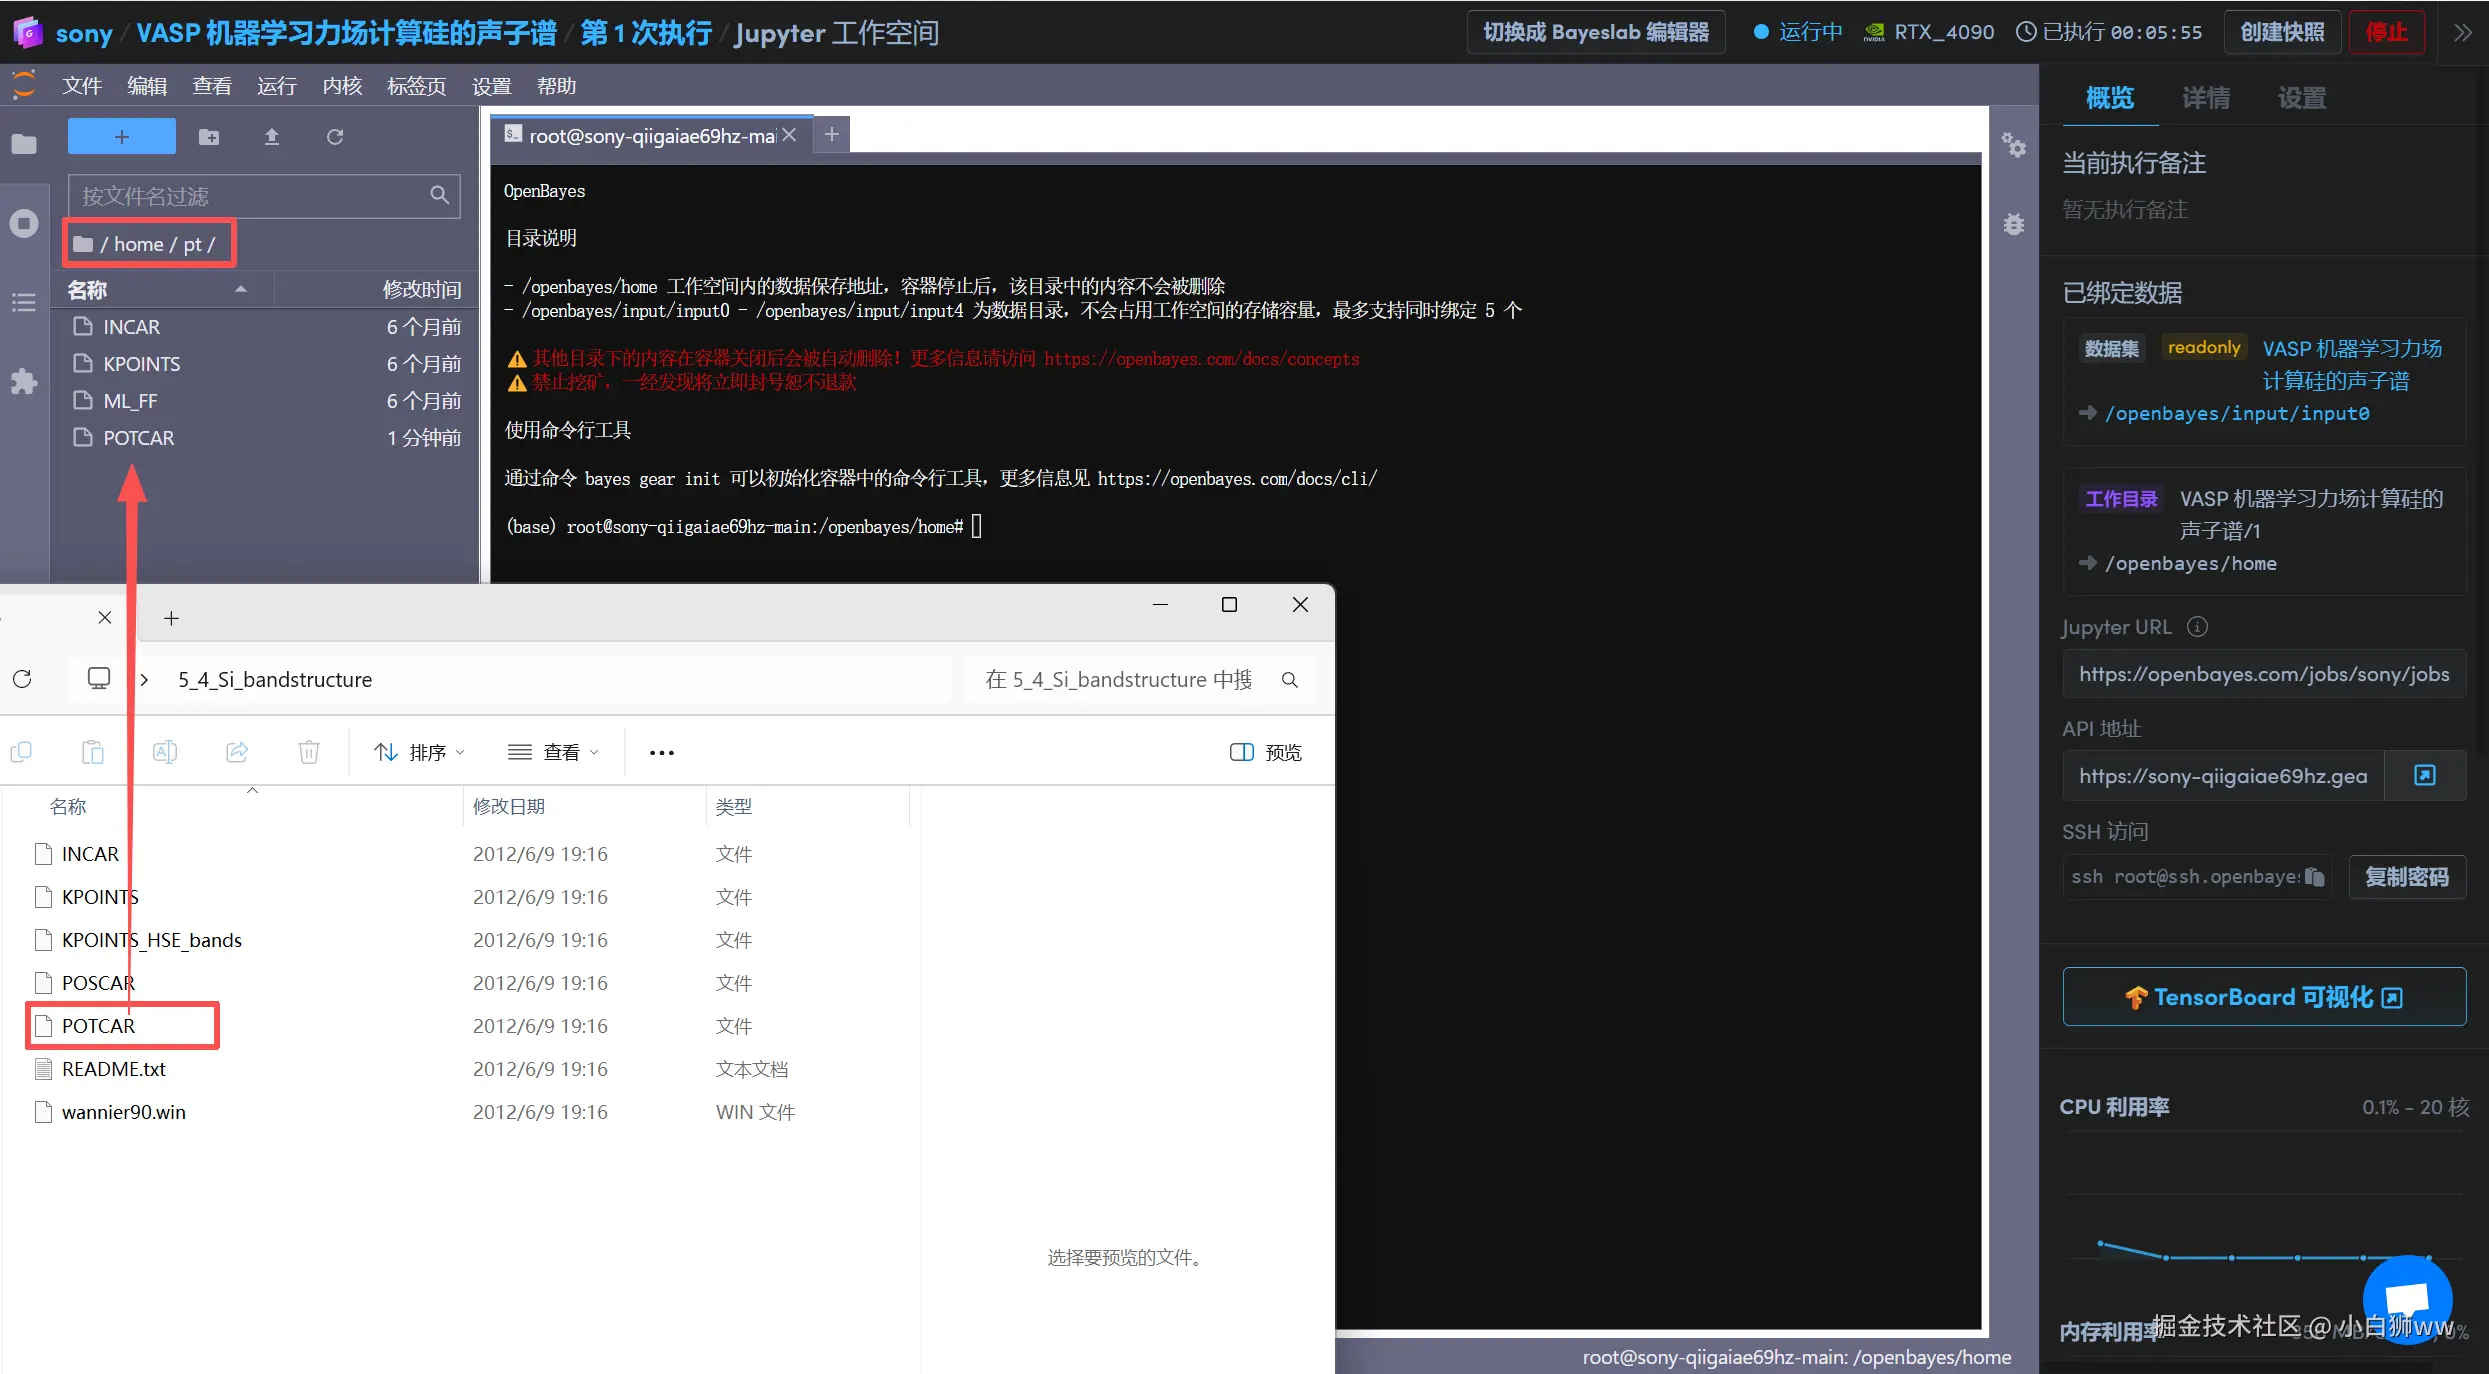Open the 内核 menu

pyautogui.click(x=342, y=86)
